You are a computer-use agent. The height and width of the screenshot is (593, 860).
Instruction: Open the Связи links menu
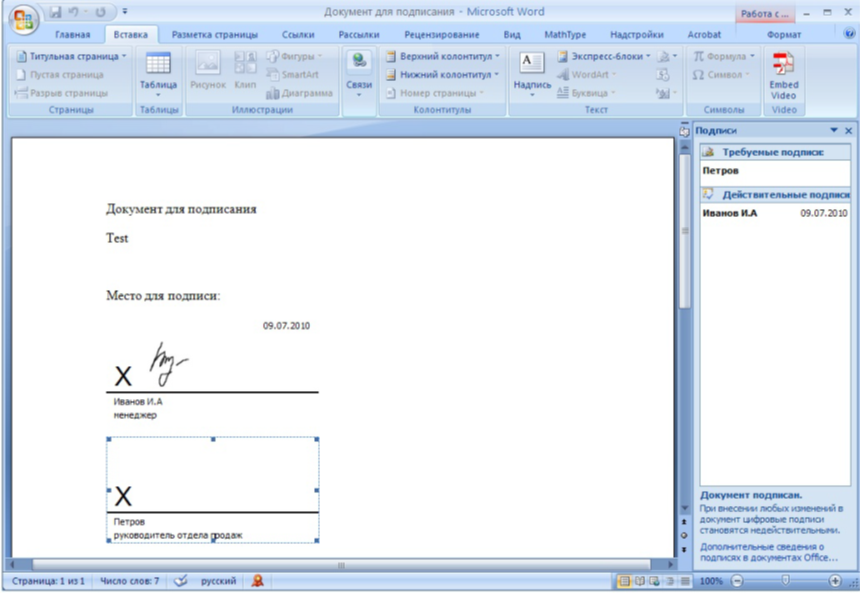point(359,74)
